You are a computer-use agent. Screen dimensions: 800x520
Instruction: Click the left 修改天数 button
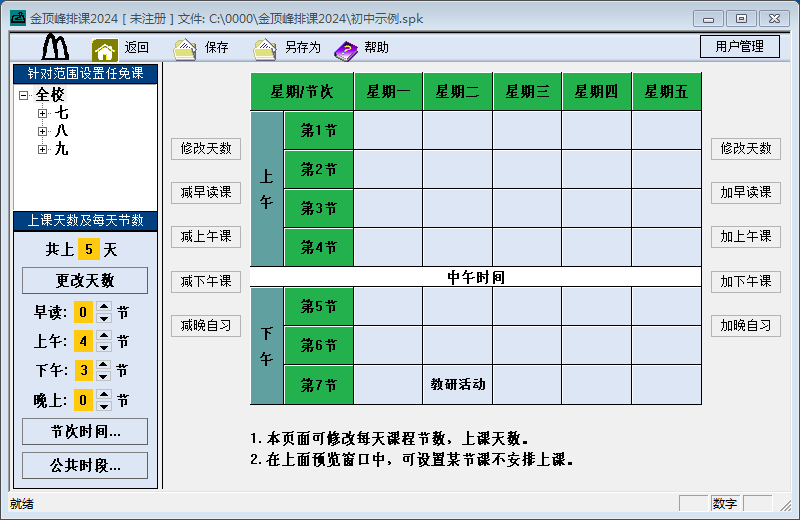(x=206, y=148)
